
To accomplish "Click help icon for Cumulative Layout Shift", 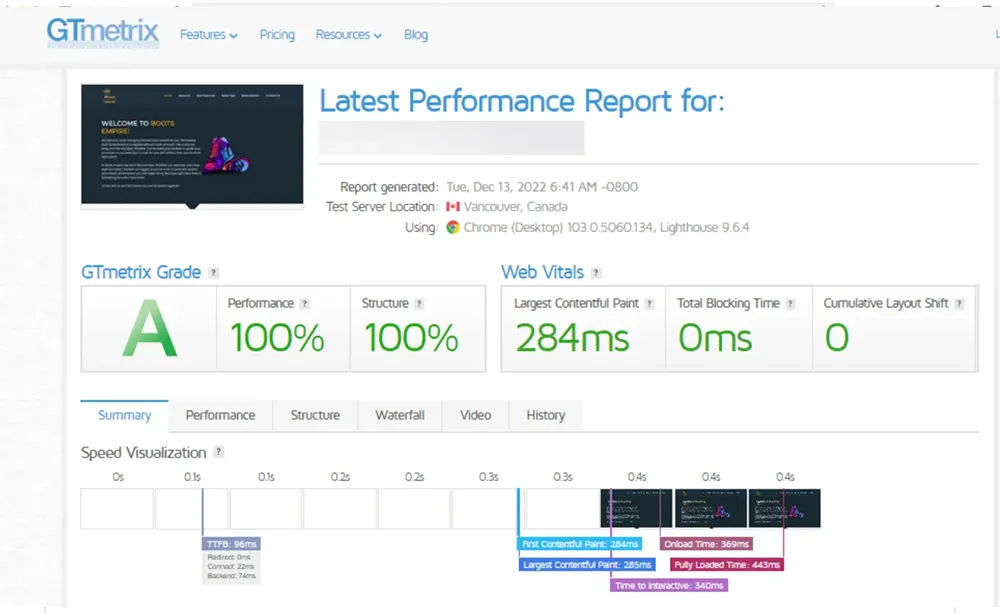I will 959,304.
